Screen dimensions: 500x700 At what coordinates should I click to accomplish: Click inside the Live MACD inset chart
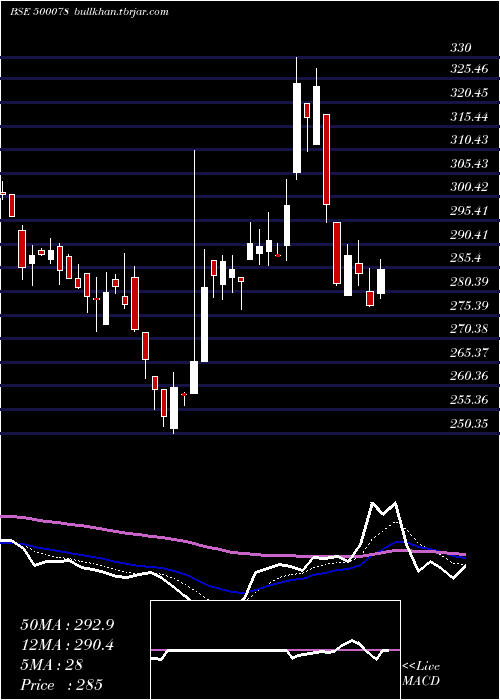point(275,650)
